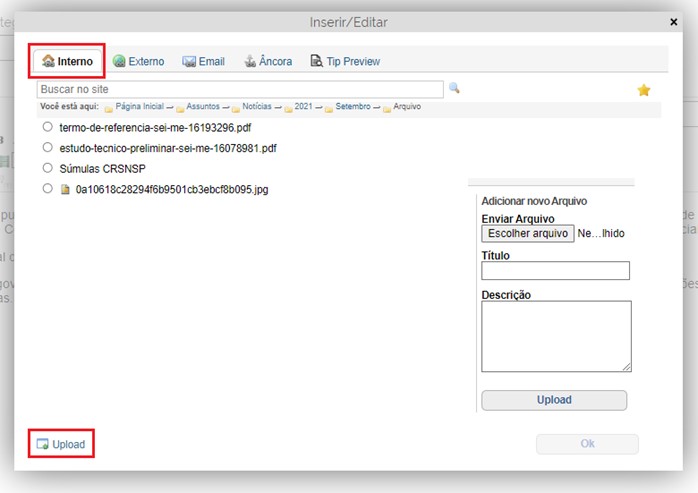The height and width of the screenshot is (493, 698).
Task: Click the Interno tab house icon
Action: click(48, 61)
